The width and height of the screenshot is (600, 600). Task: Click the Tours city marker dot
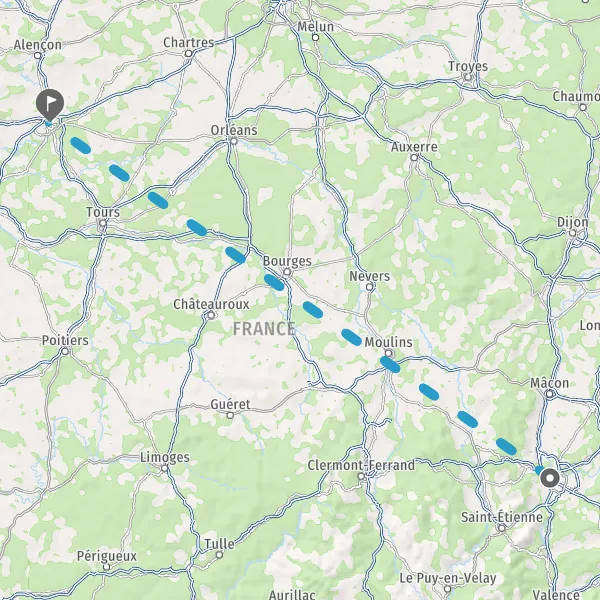(103, 223)
